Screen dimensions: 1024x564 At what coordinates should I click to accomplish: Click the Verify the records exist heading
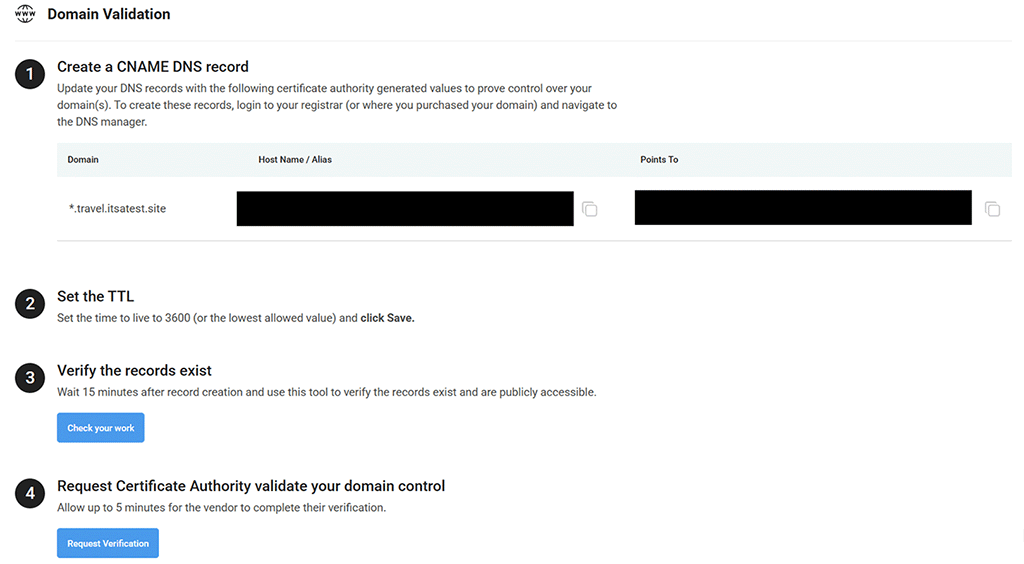(134, 371)
